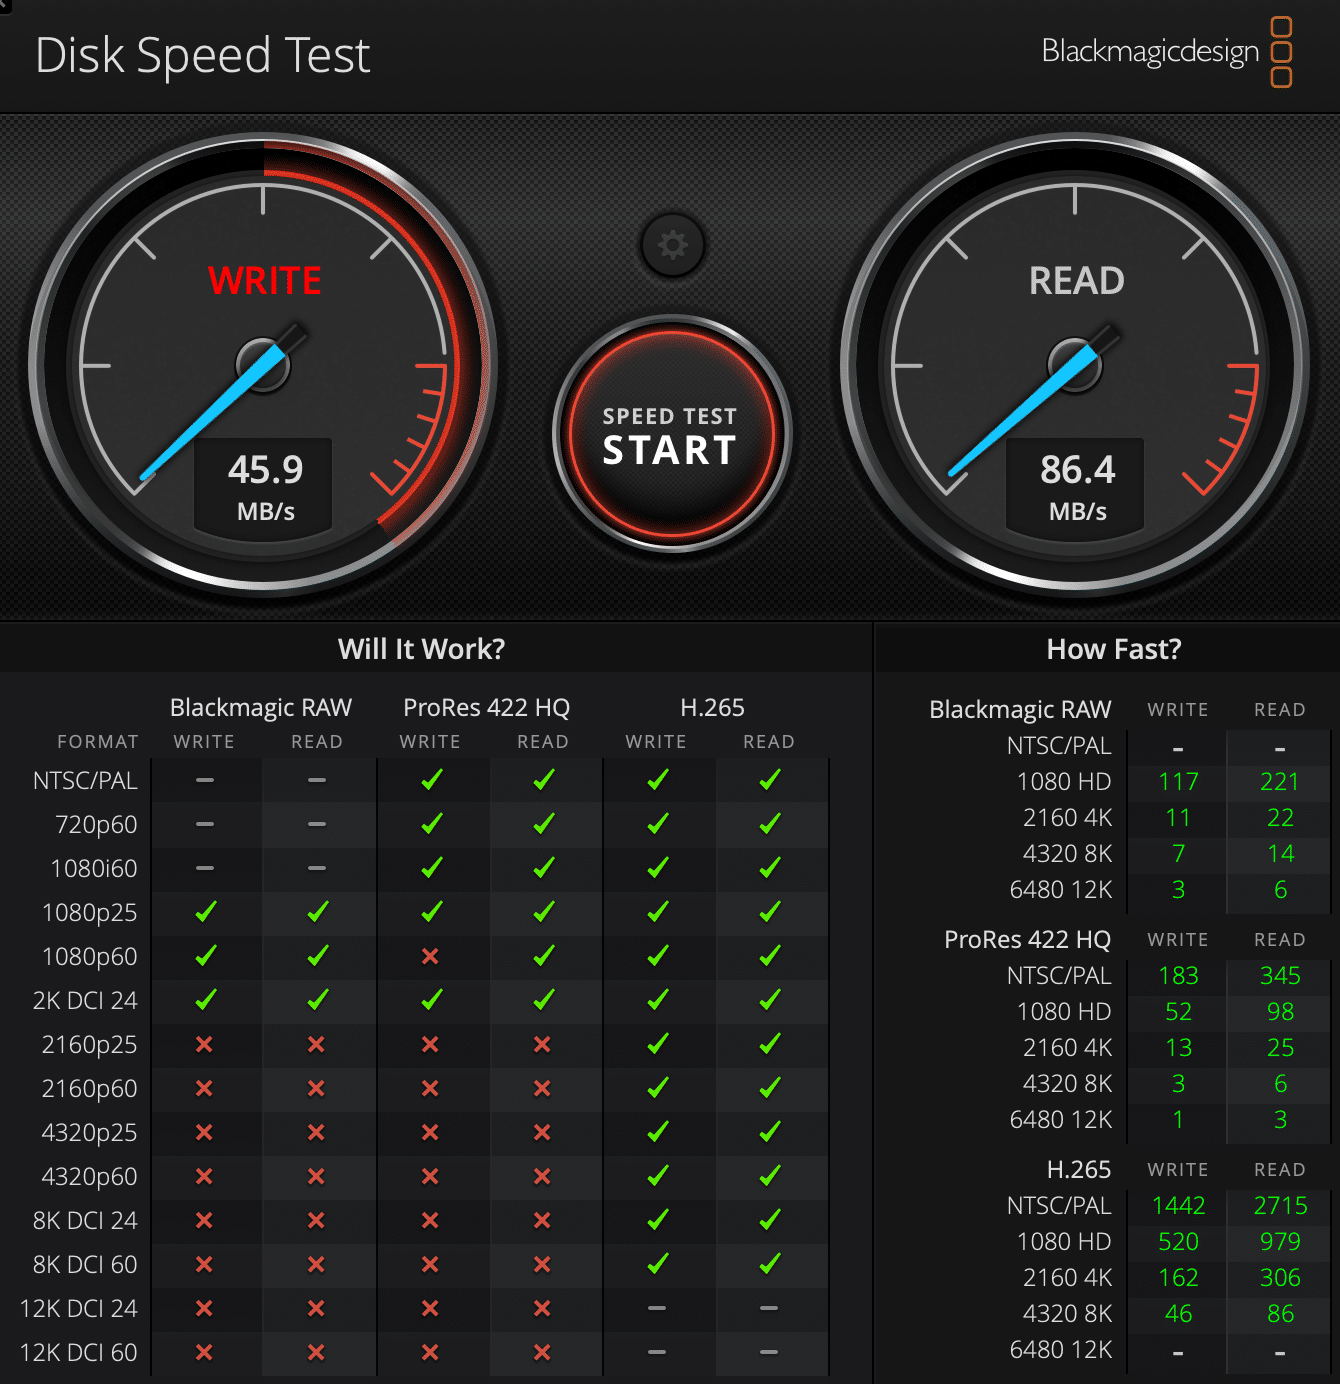Open the settings gear button
This screenshot has height=1384, width=1340.
673,245
